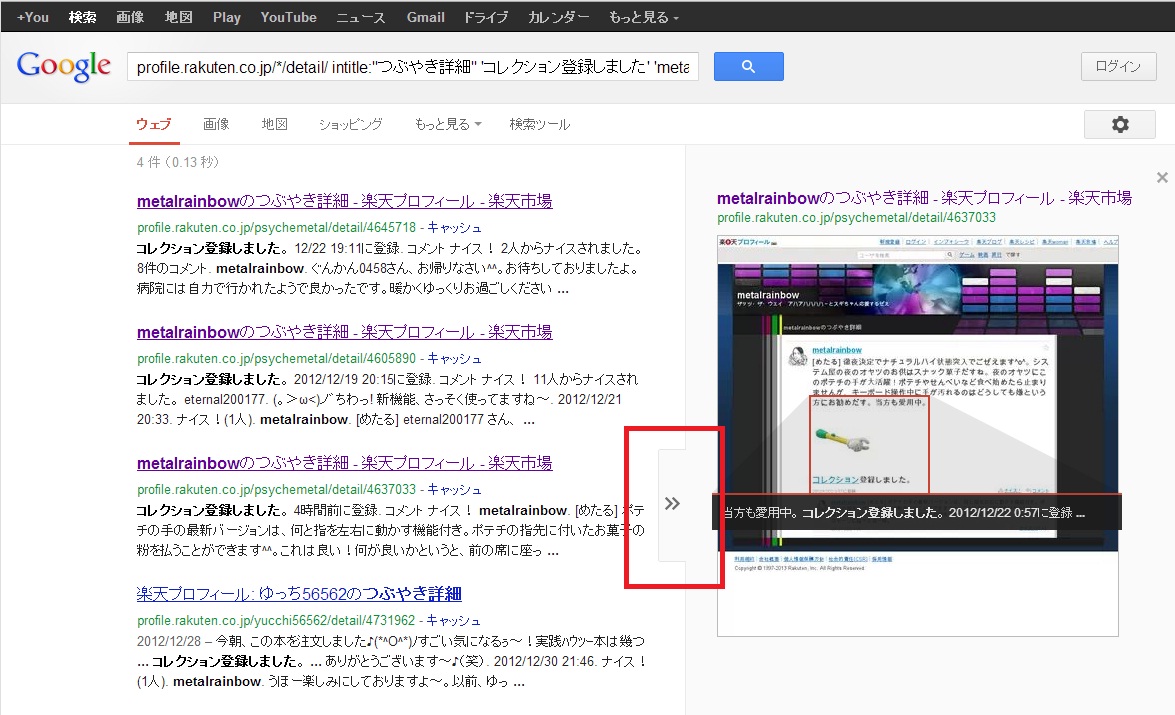The image size is (1175, 715).
Task: Expand もっと見る in the black top bar
Action: 644,17
